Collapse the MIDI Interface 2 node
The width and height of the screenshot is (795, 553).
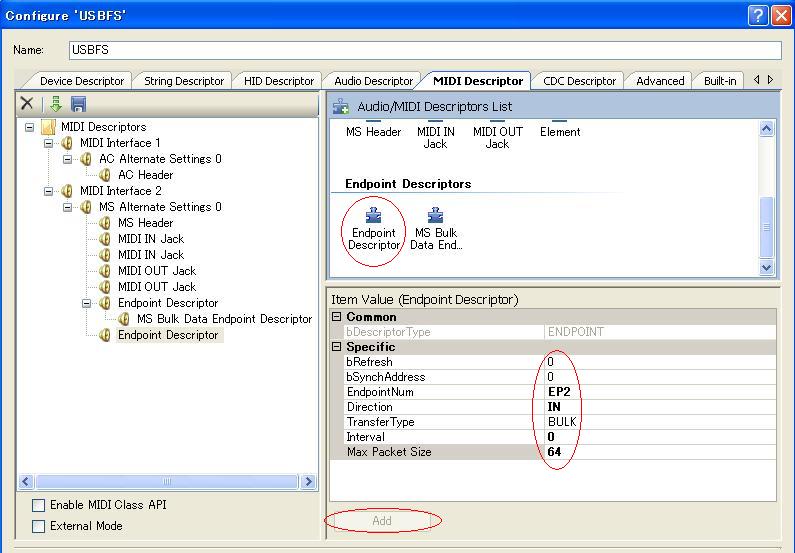point(48,191)
